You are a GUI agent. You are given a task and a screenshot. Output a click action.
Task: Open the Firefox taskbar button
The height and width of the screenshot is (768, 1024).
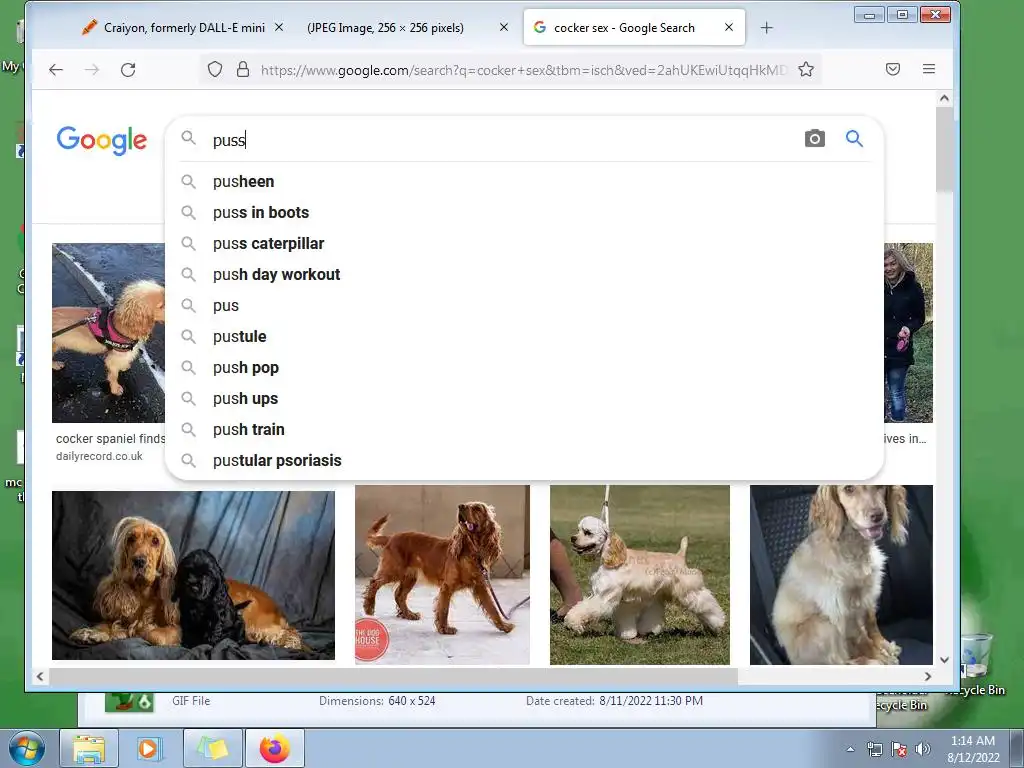(x=275, y=748)
